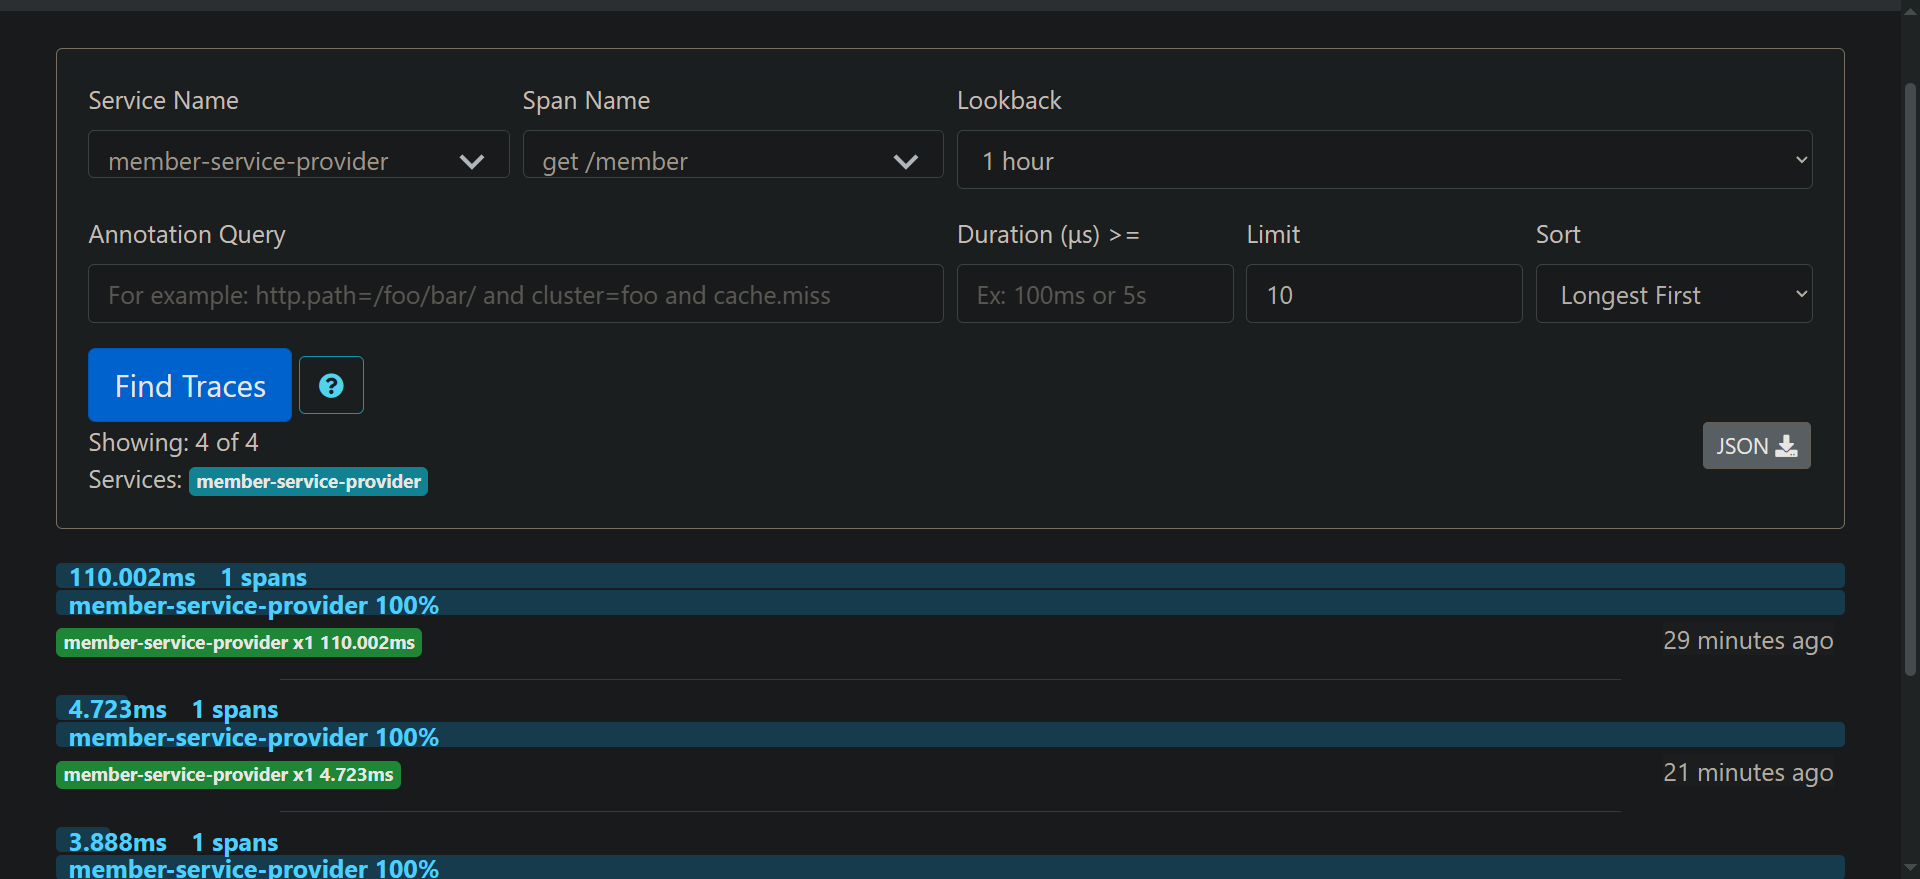Click the member-service-provider services tag
This screenshot has height=879, width=1920.
coord(308,482)
